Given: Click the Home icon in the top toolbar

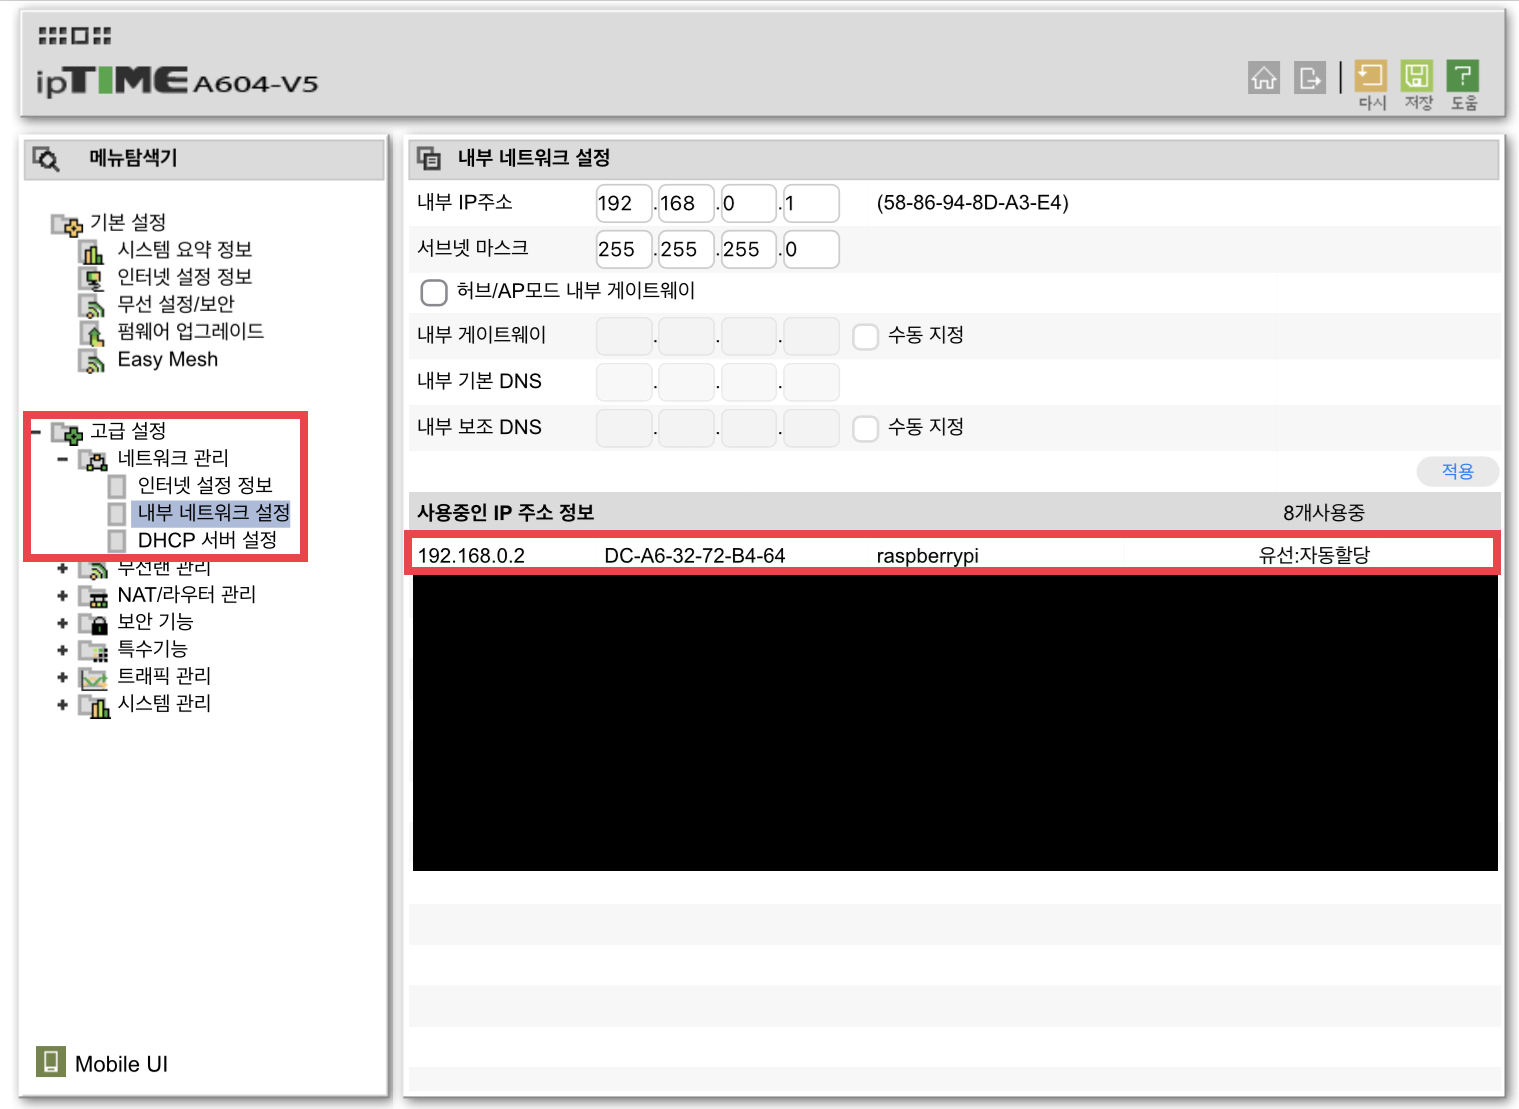Looking at the screenshot, I should tap(1263, 77).
